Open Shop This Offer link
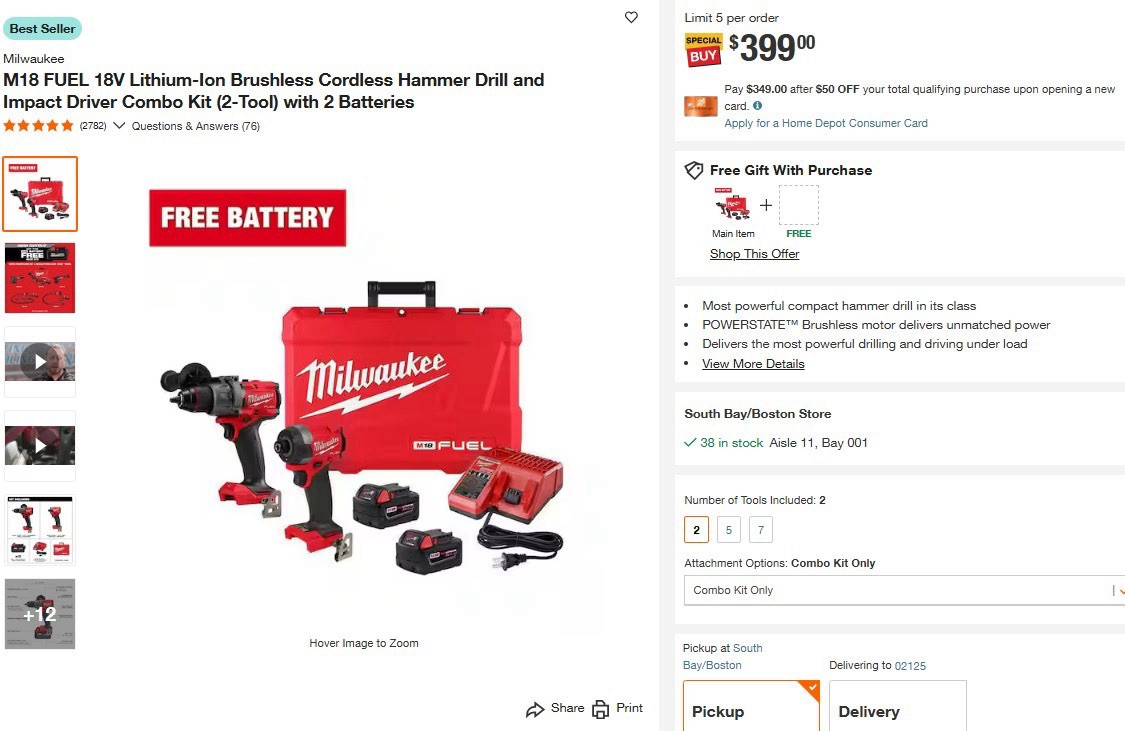The width and height of the screenshot is (1125, 731). click(754, 254)
